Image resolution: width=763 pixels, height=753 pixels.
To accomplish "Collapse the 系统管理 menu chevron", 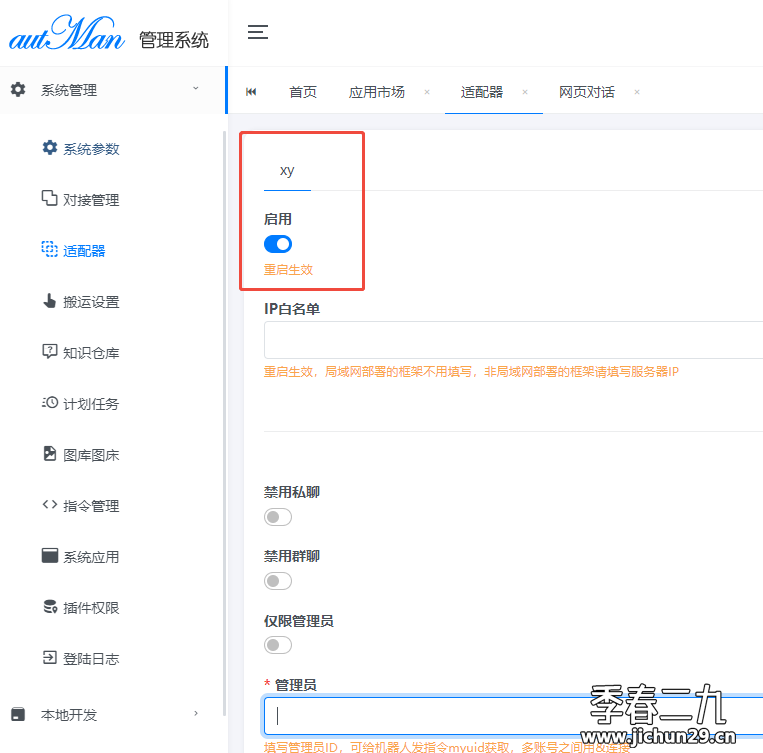I will 196,89.
